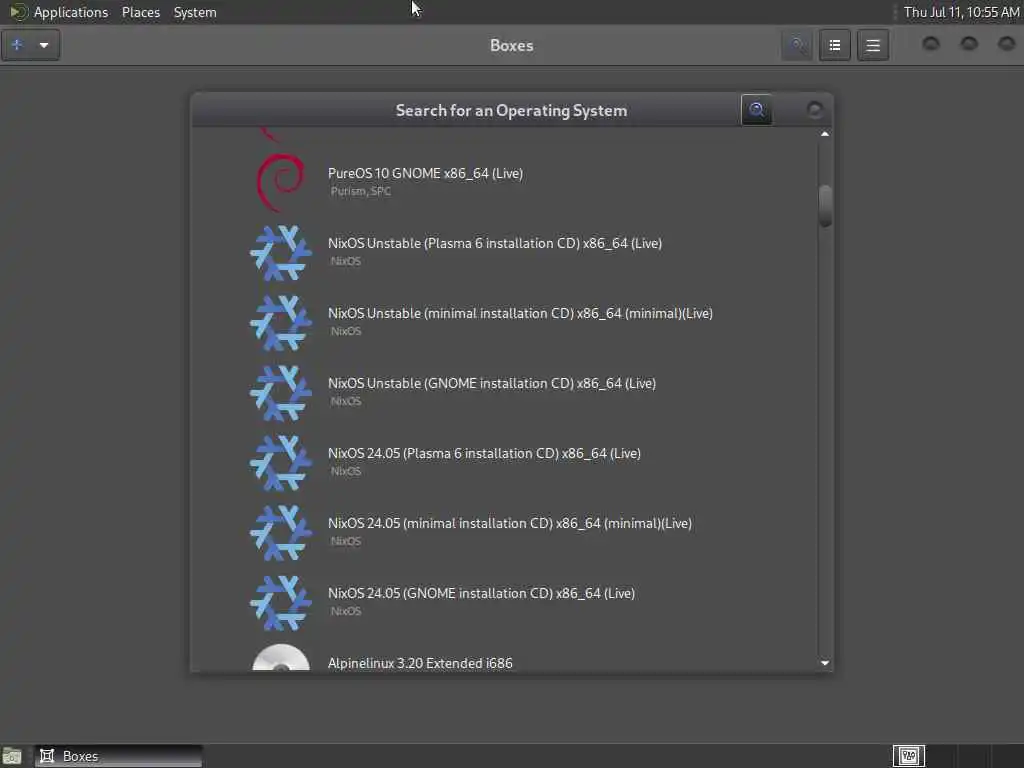Click the NixOS 24.05 GNOME snowflake icon
This screenshot has height=768, width=1024.
click(x=281, y=602)
